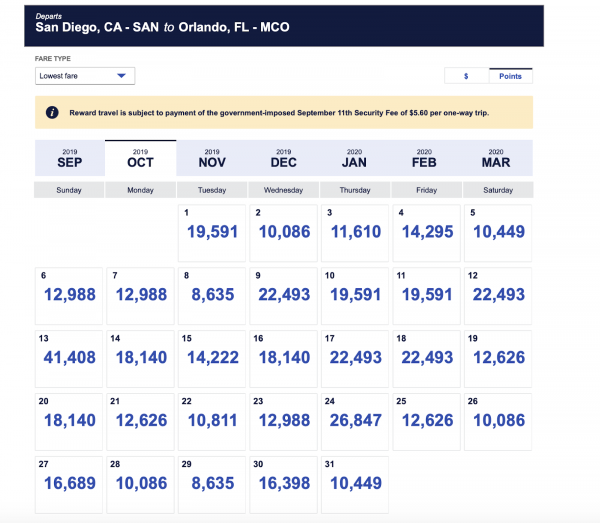The width and height of the screenshot is (600, 523).
Task: Select October 2 fare of 10,086 points
Action: tap(283, 233)
